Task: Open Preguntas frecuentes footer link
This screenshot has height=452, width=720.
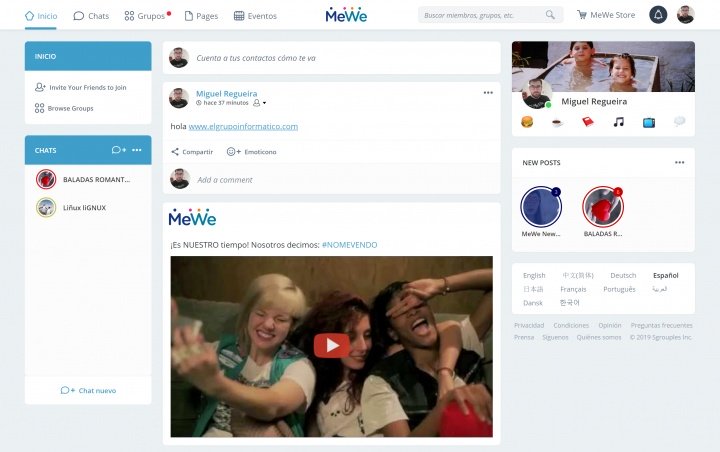Action: pos(661,325)
